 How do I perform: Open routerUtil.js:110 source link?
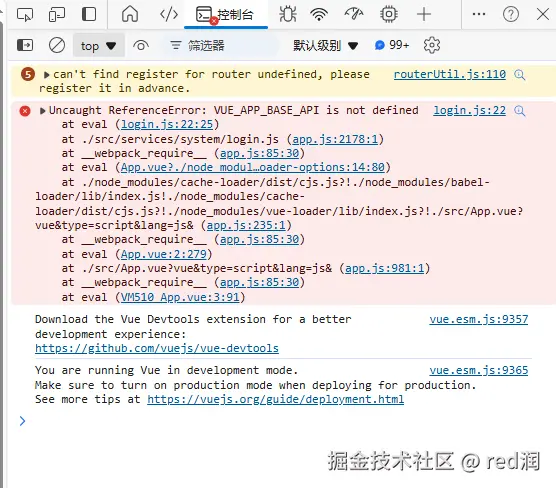point(449,74)
